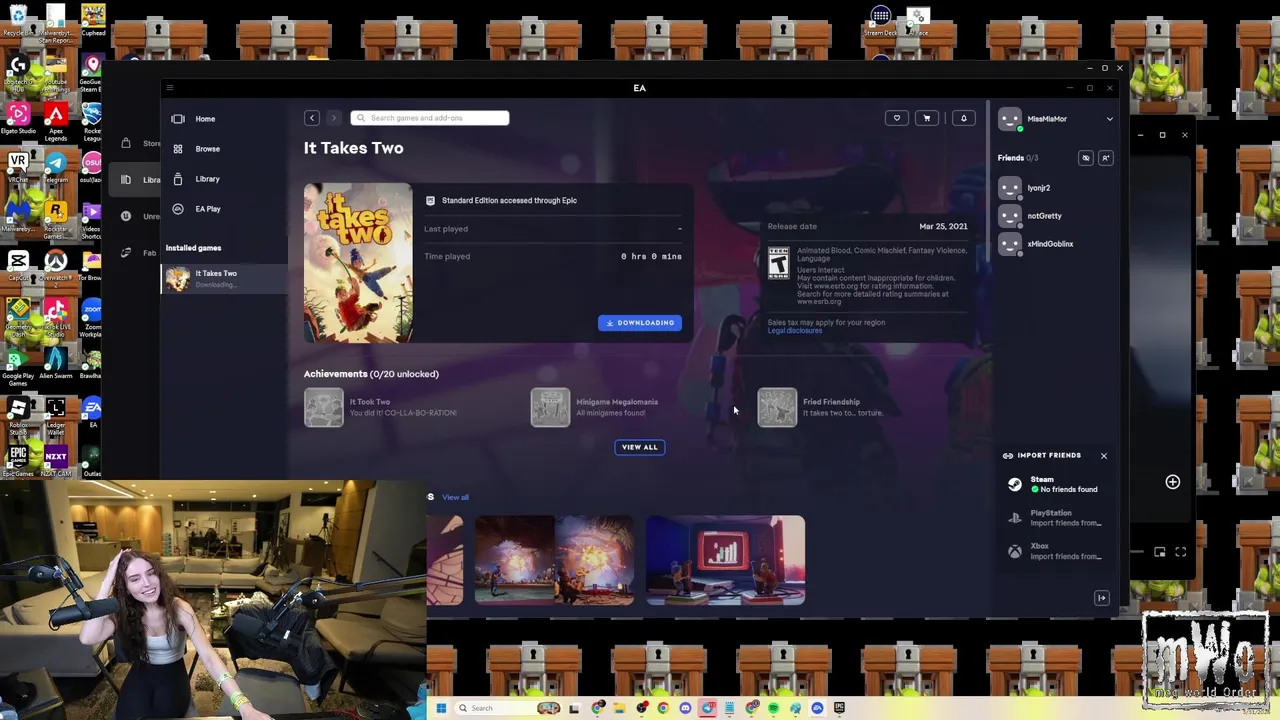
Task: Open Apex Legends desktop shortcut
Action: [x=56, y=120]
